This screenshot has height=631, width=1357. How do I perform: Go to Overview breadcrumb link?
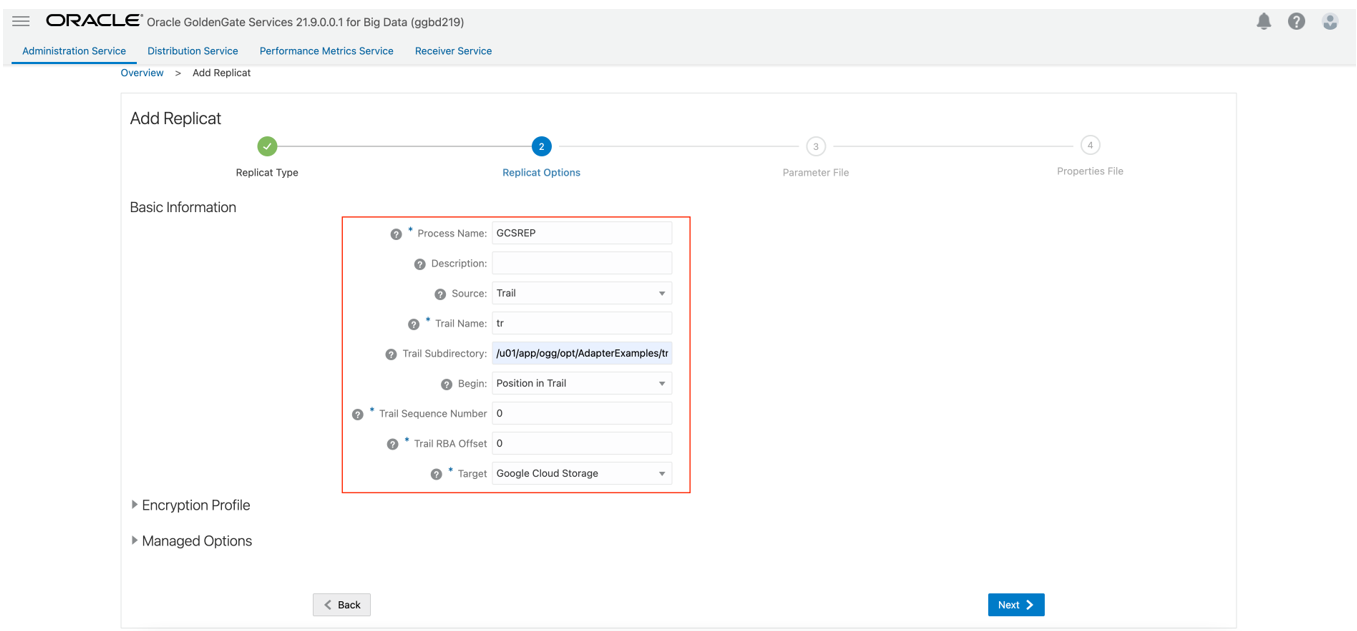[142, 73]
